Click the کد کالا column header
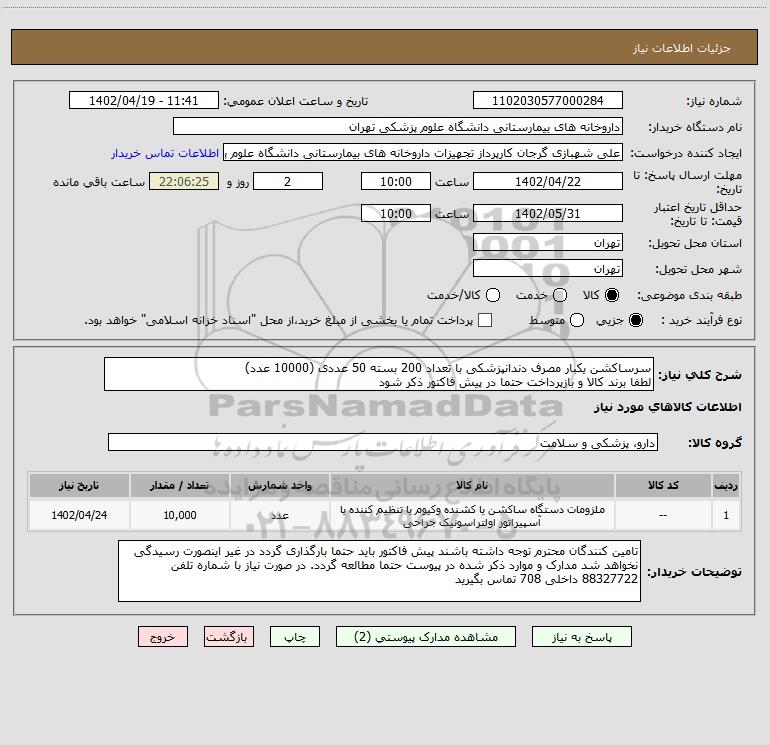Screen dimensions: 770x745 pyautogui.click(x=663, y=485)
